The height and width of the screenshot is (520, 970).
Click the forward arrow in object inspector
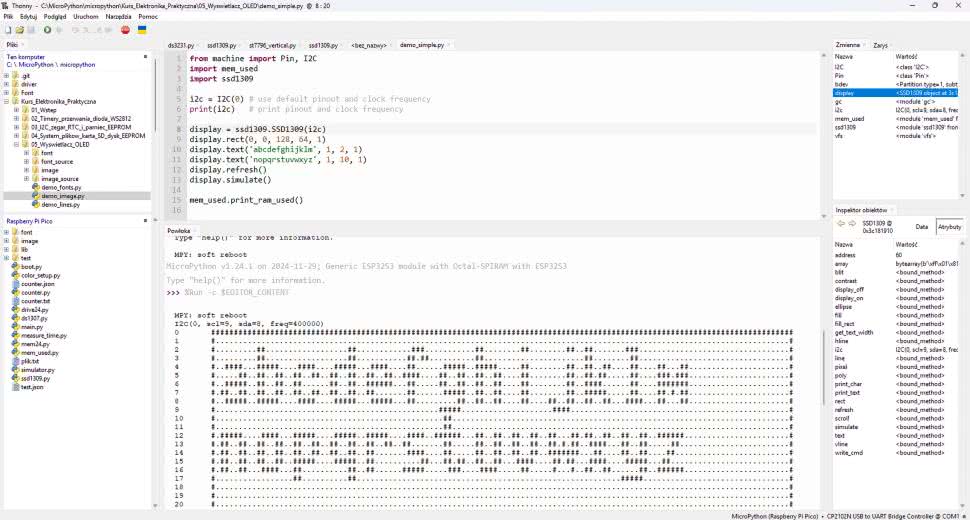[x=853, y=227]
